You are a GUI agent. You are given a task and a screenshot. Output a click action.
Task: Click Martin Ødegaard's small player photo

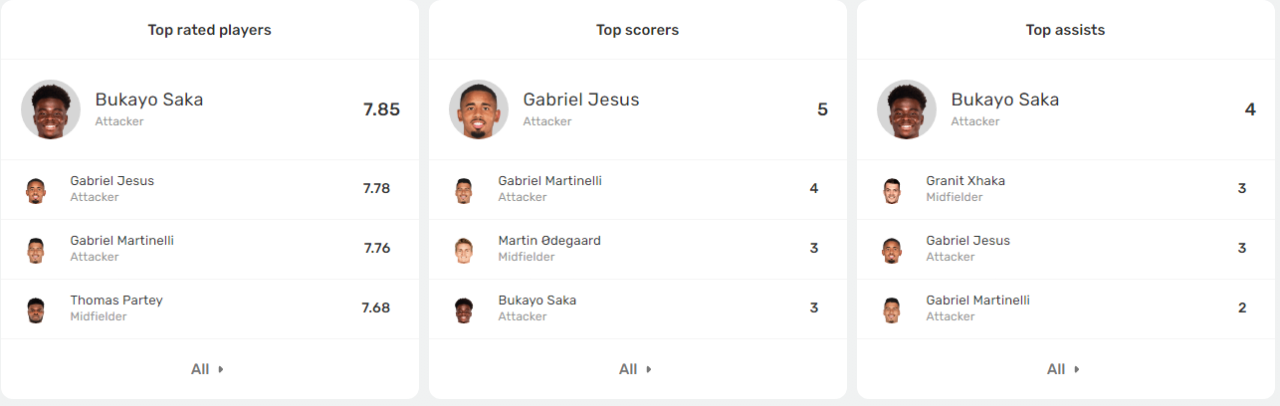(x=464, y=249)
